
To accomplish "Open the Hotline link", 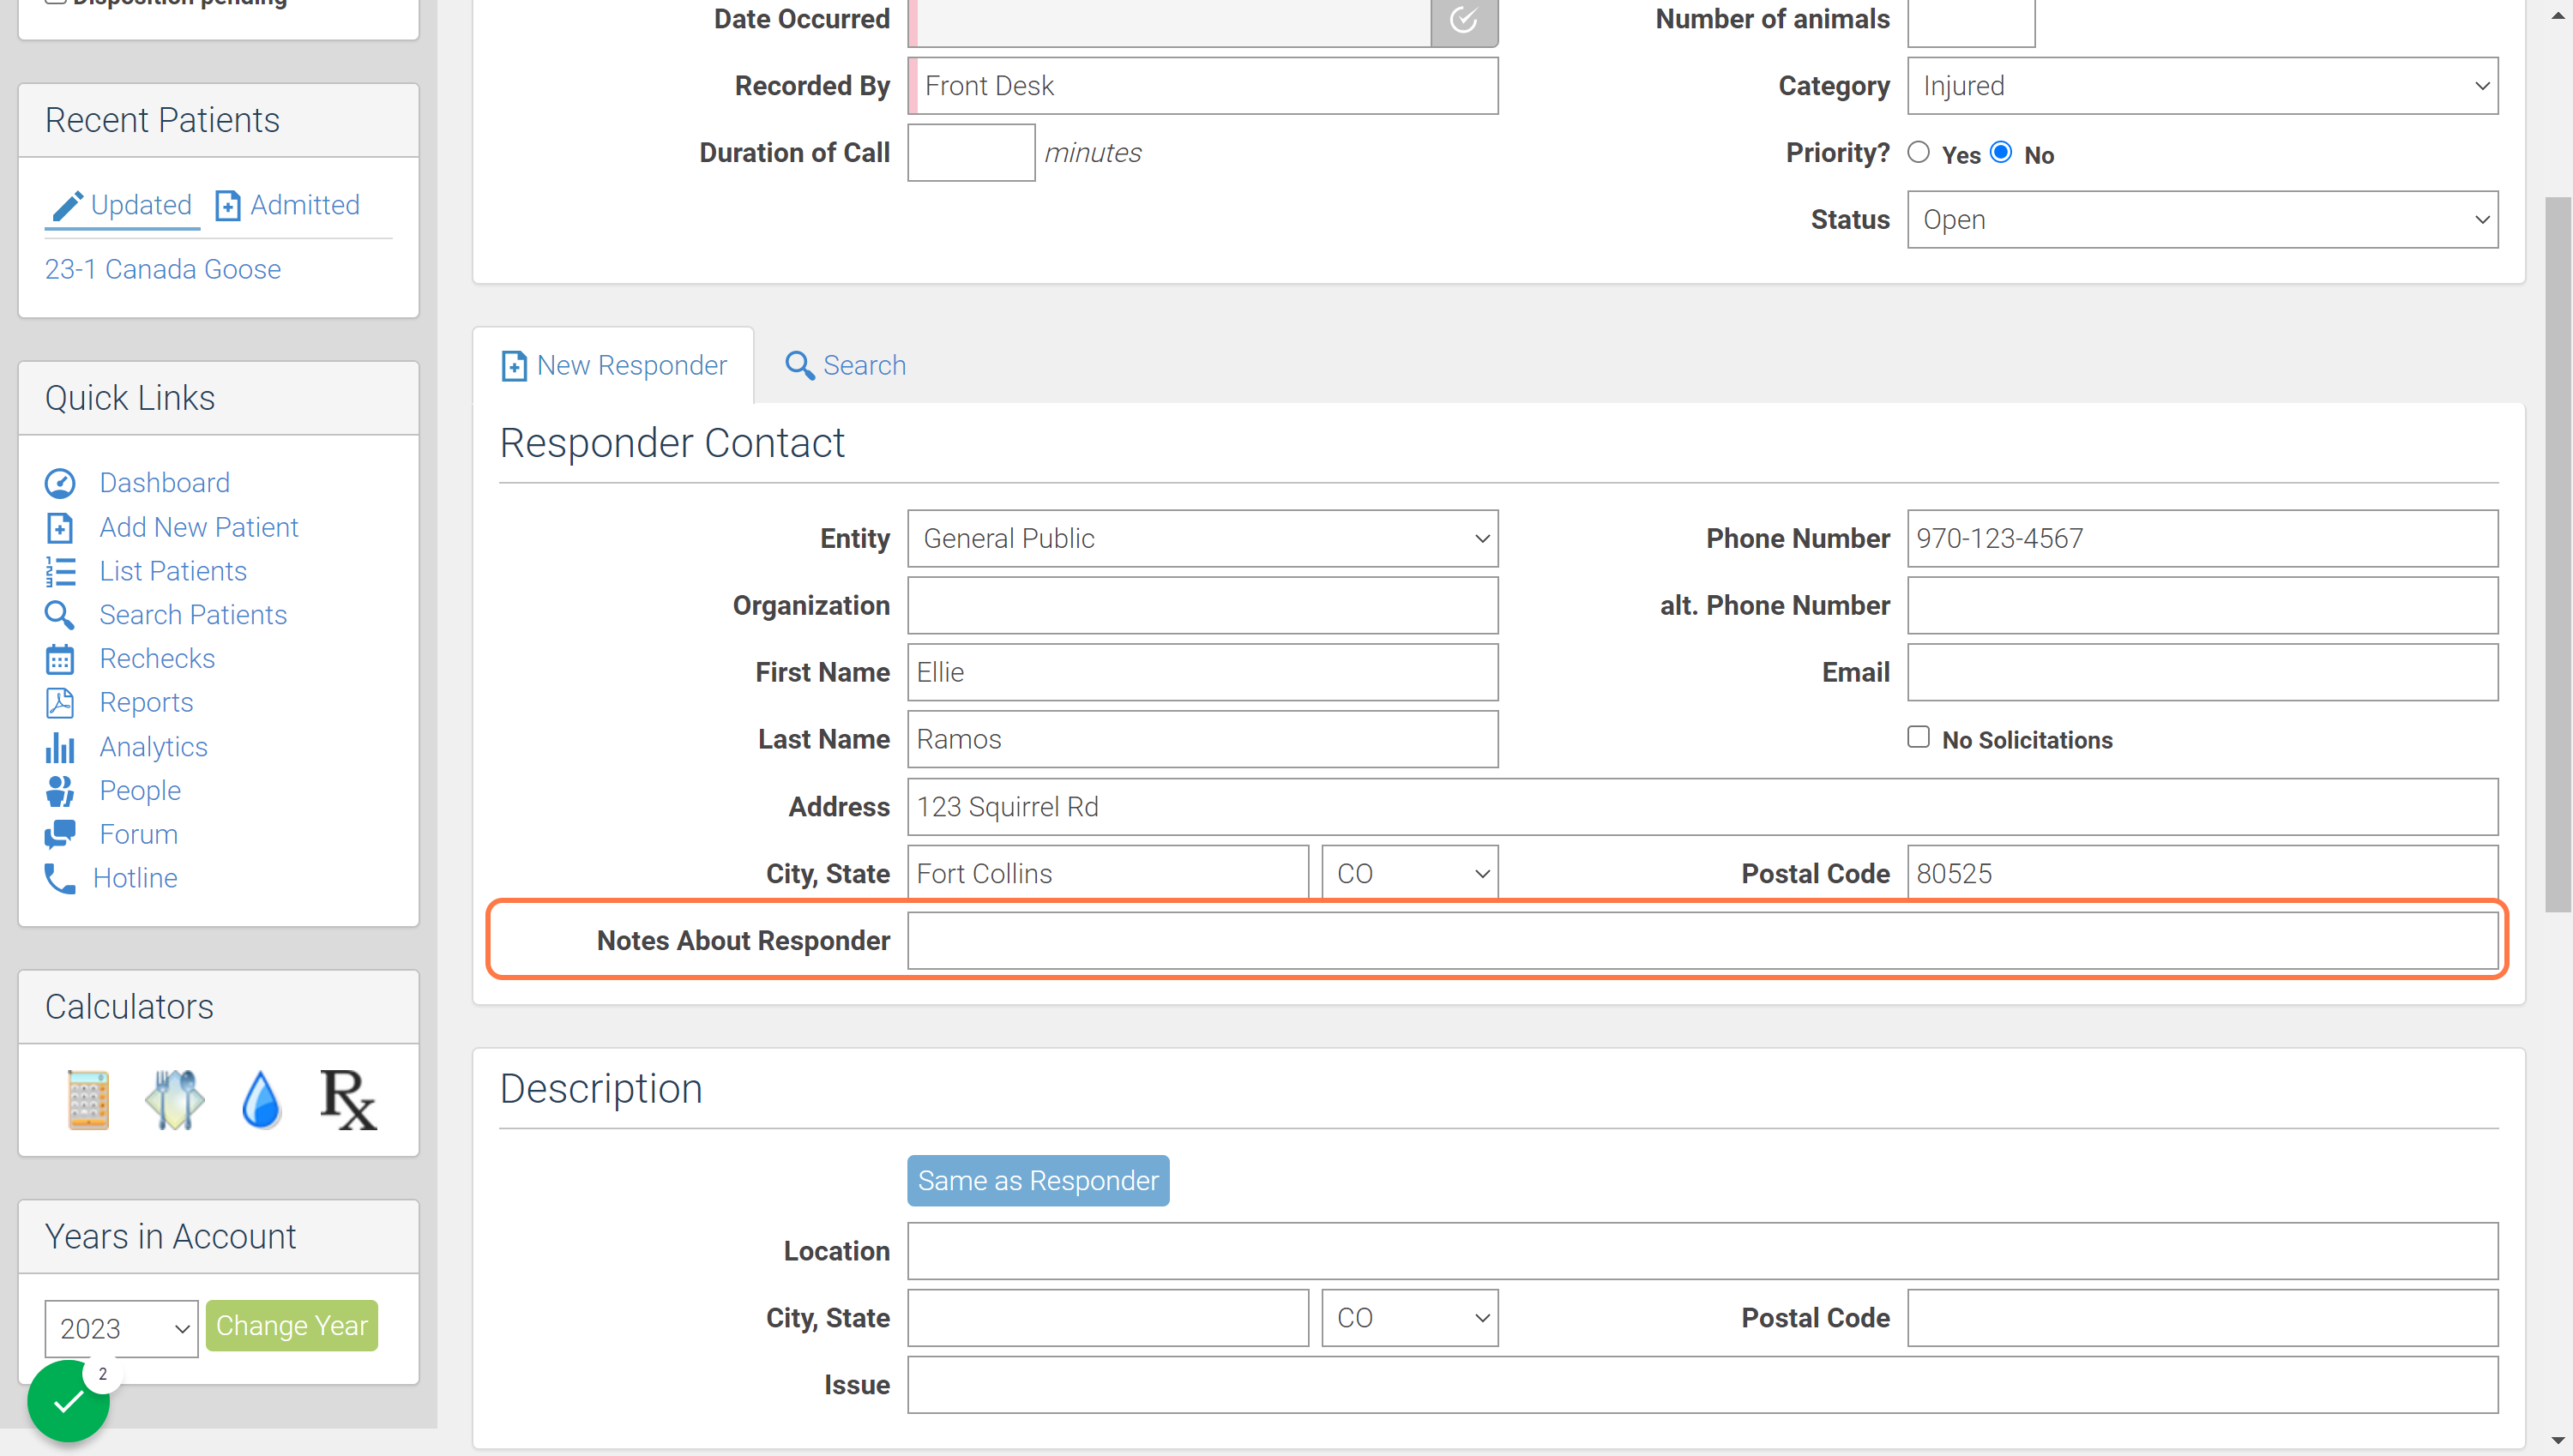I will pyautogui.click(x=135, y=878).
